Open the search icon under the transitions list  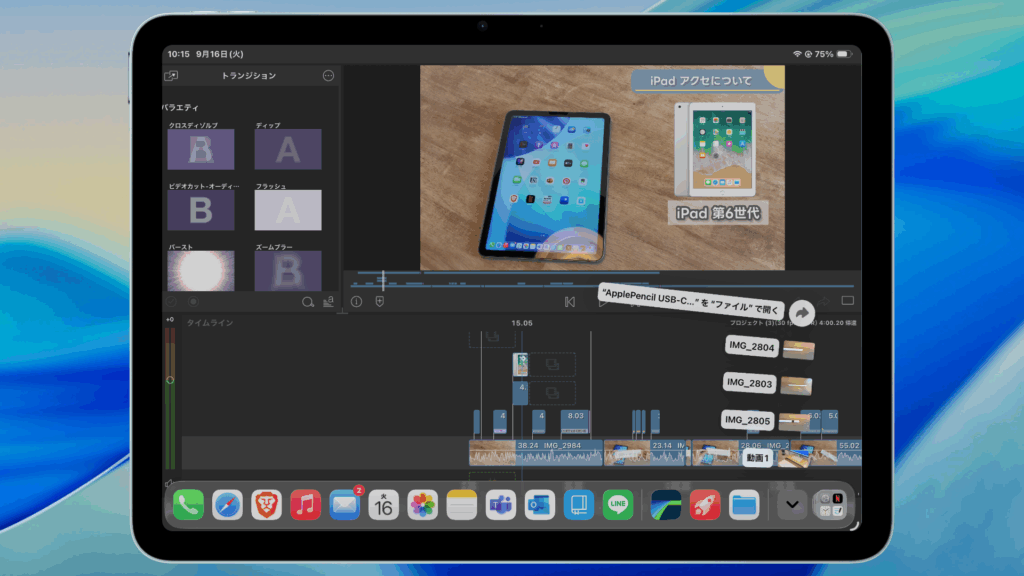(308, 302)
